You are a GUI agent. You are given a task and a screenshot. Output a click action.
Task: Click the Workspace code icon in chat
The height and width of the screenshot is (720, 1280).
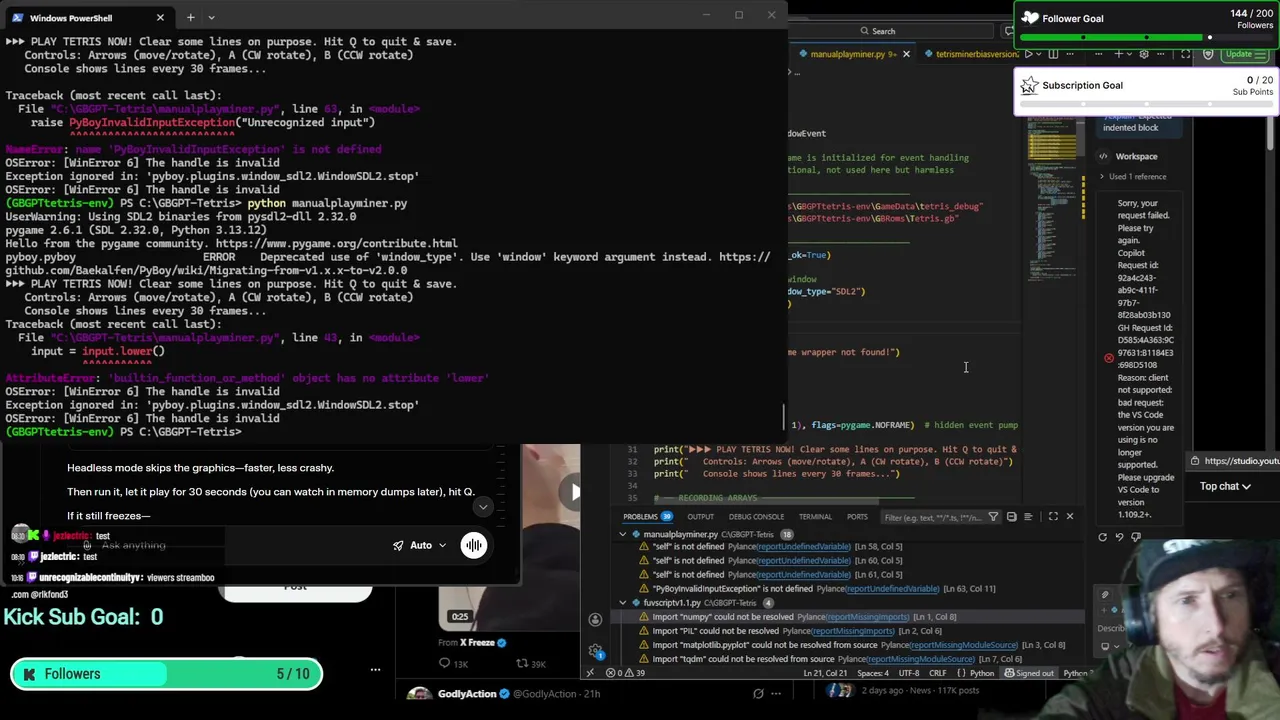click(x=1103, y=156)
